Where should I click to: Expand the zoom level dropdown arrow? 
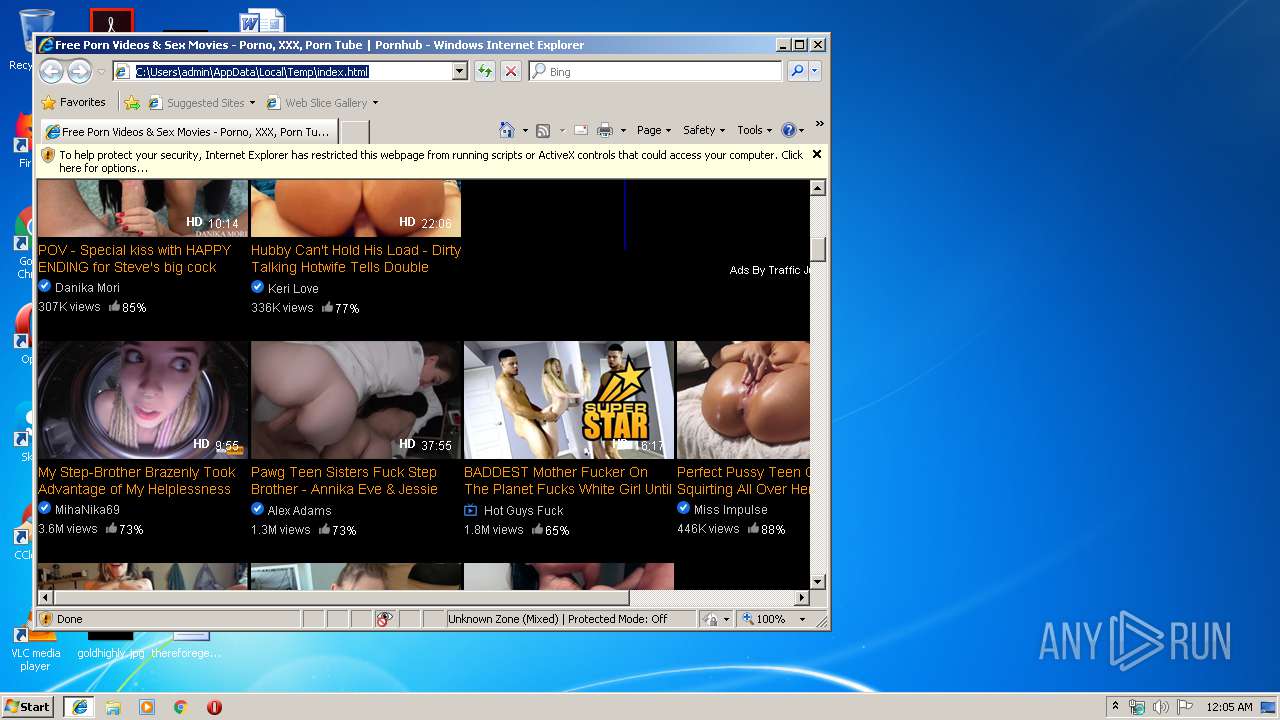click(x=802, y=619)
